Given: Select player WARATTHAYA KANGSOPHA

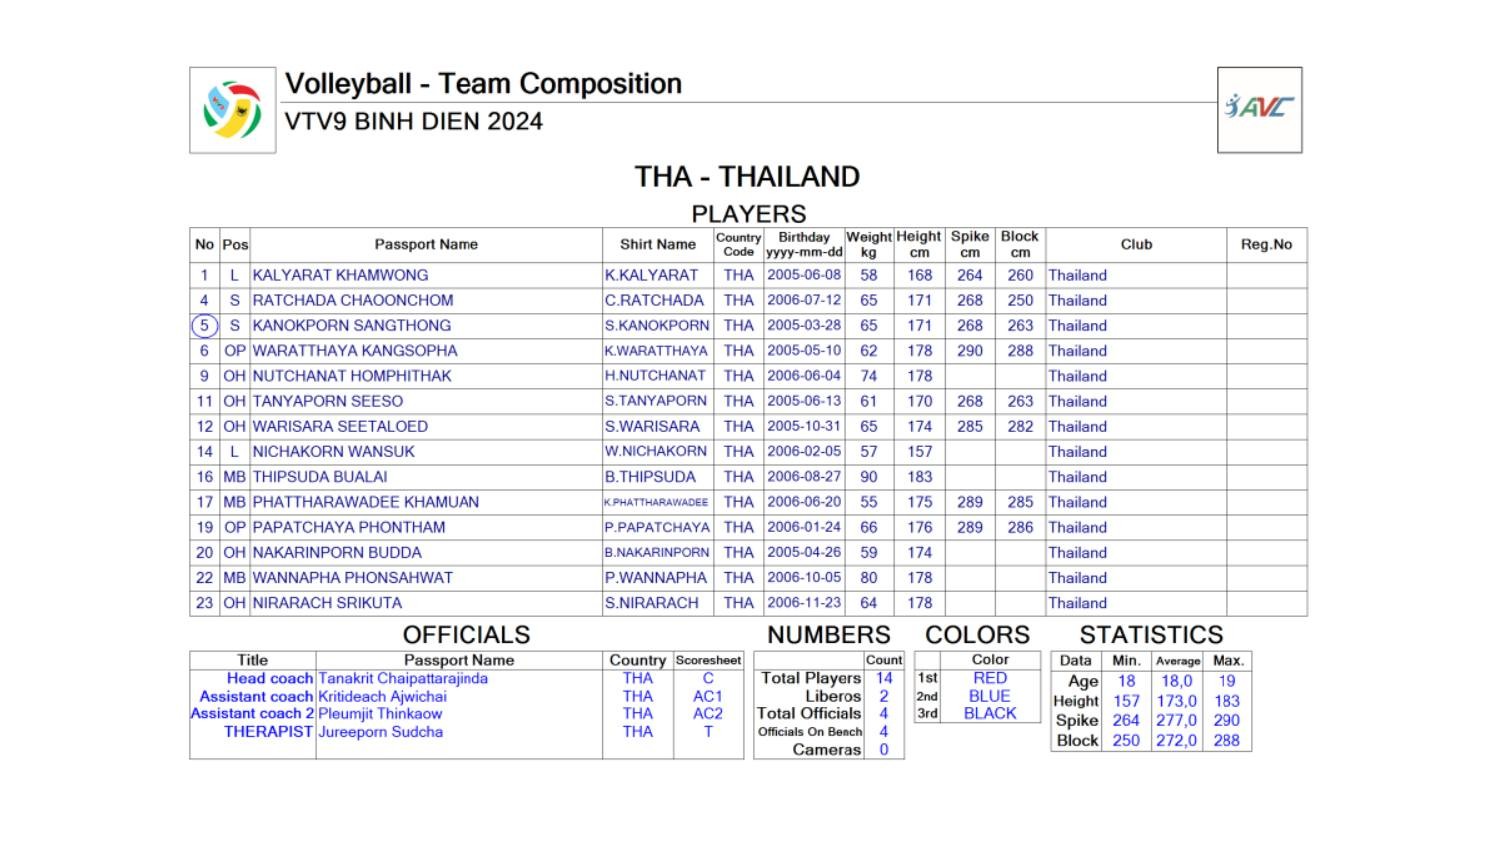Looking at the screenshot, I should (354, 351).
